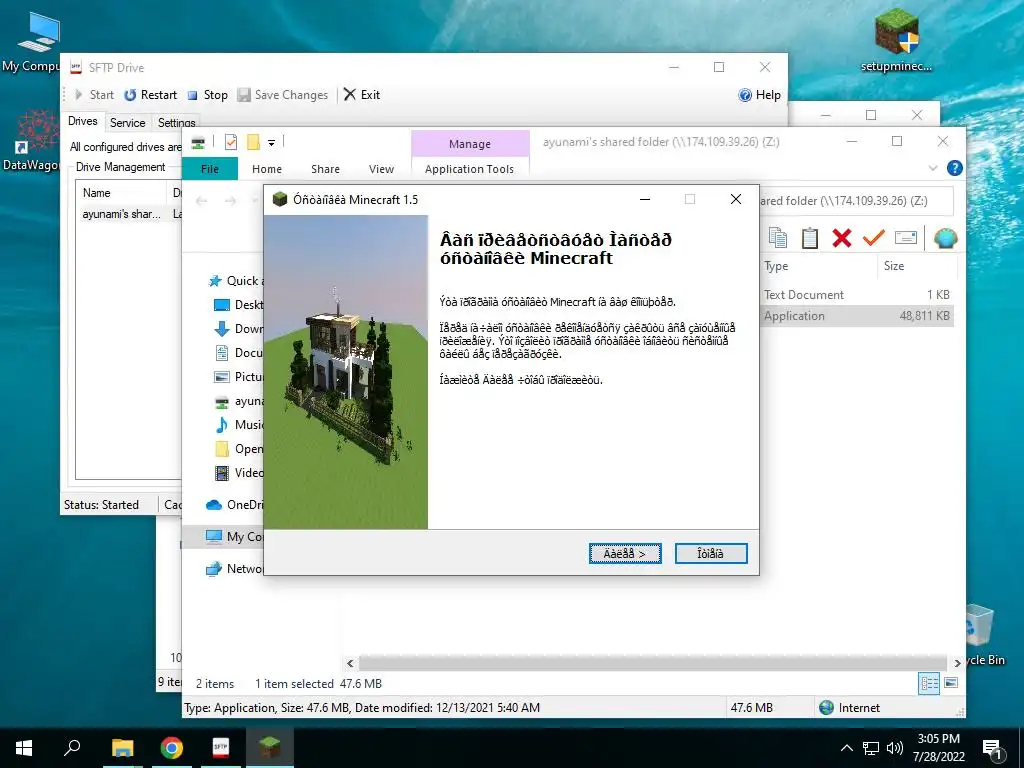Click the Copy icon in the Explorer toolbar
This screenshot has width=1024, height=768.
[778, 238]
